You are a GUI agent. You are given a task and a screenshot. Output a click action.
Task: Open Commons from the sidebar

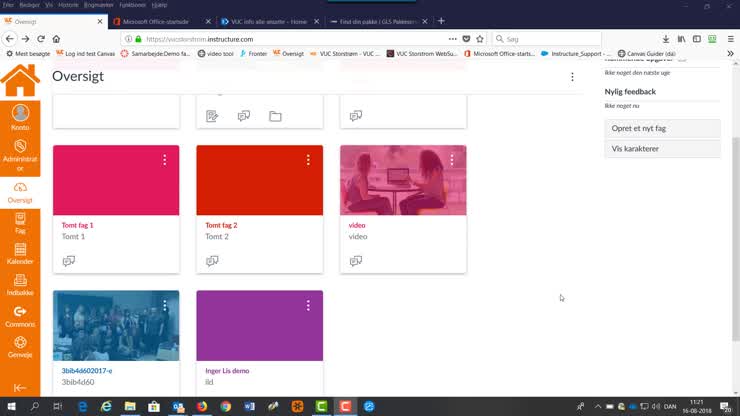20,316
